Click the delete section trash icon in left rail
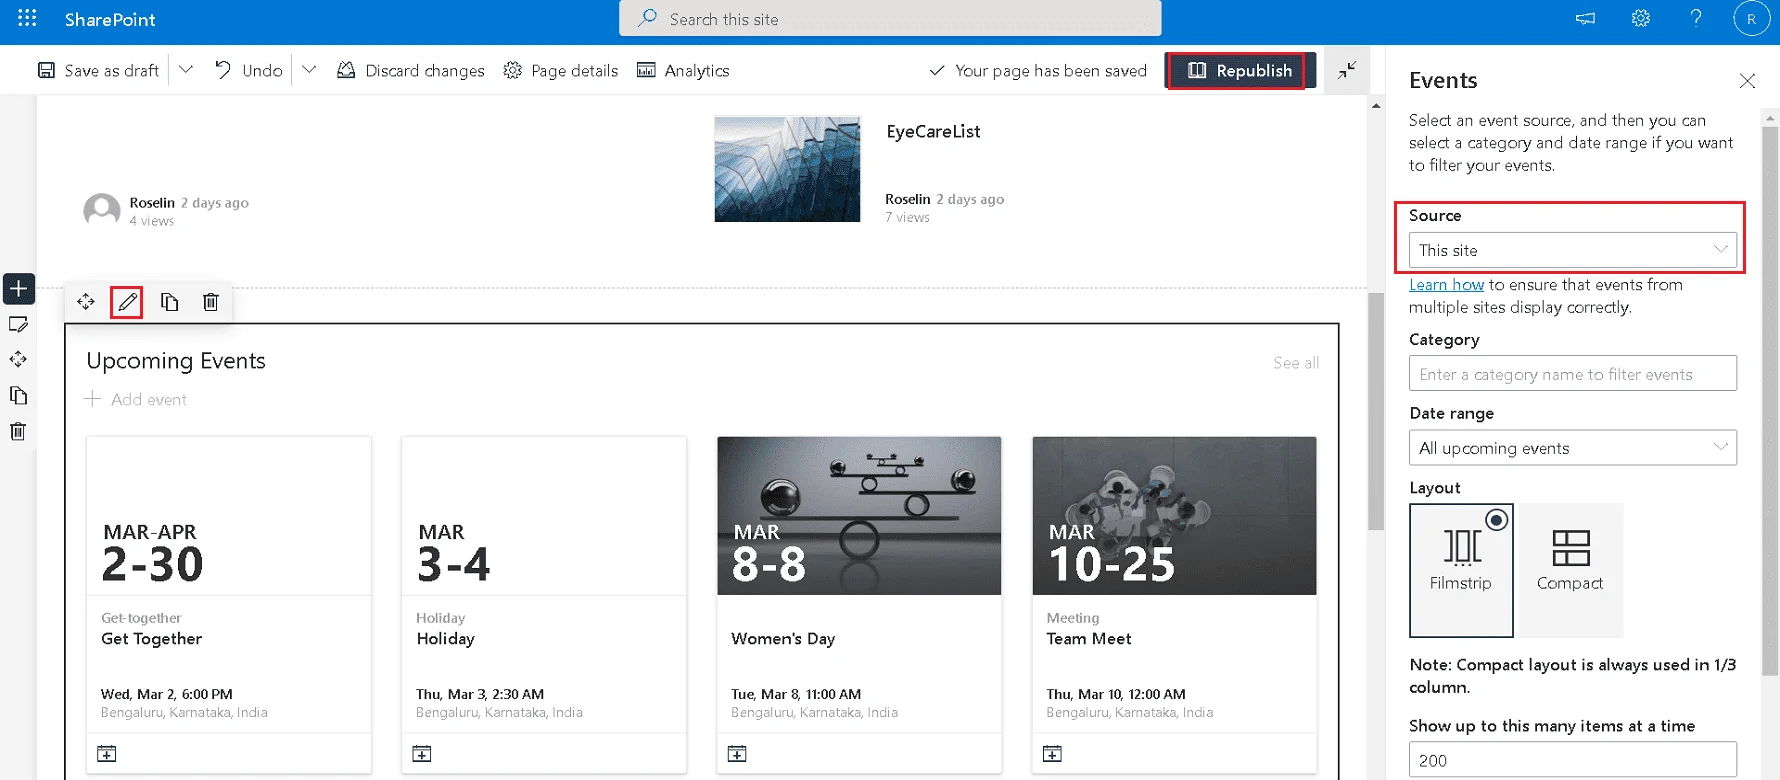This screenshot has width=1780, height=780. click(18, 431)
